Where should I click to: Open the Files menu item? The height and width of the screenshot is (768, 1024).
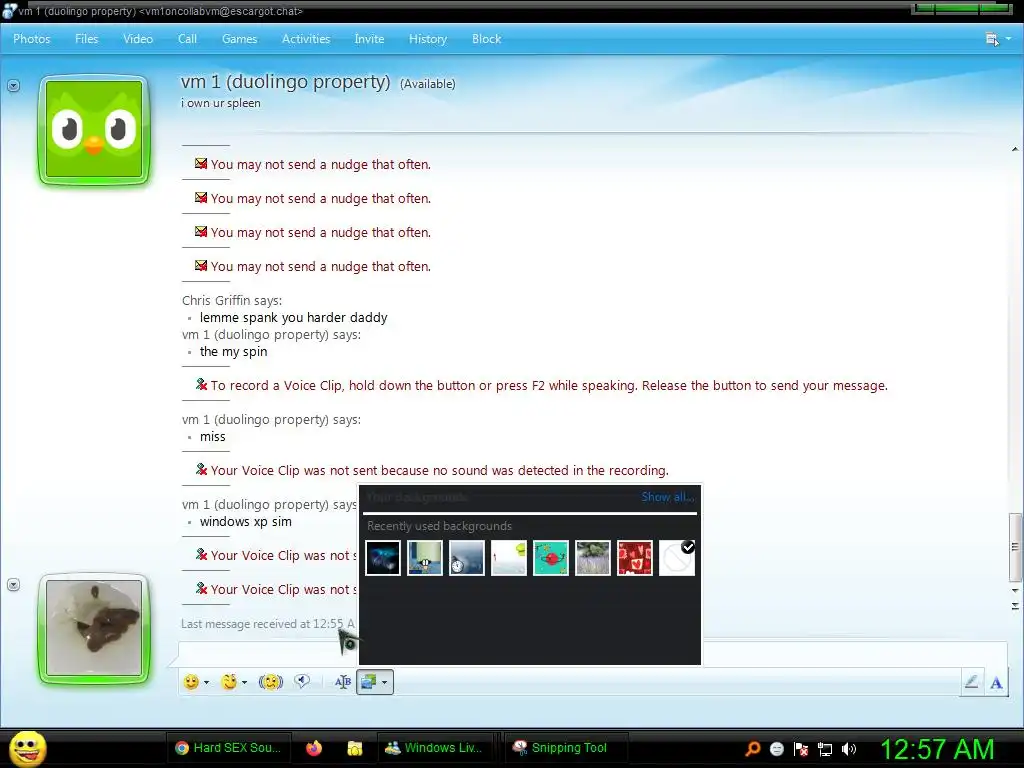click(86, 39)
